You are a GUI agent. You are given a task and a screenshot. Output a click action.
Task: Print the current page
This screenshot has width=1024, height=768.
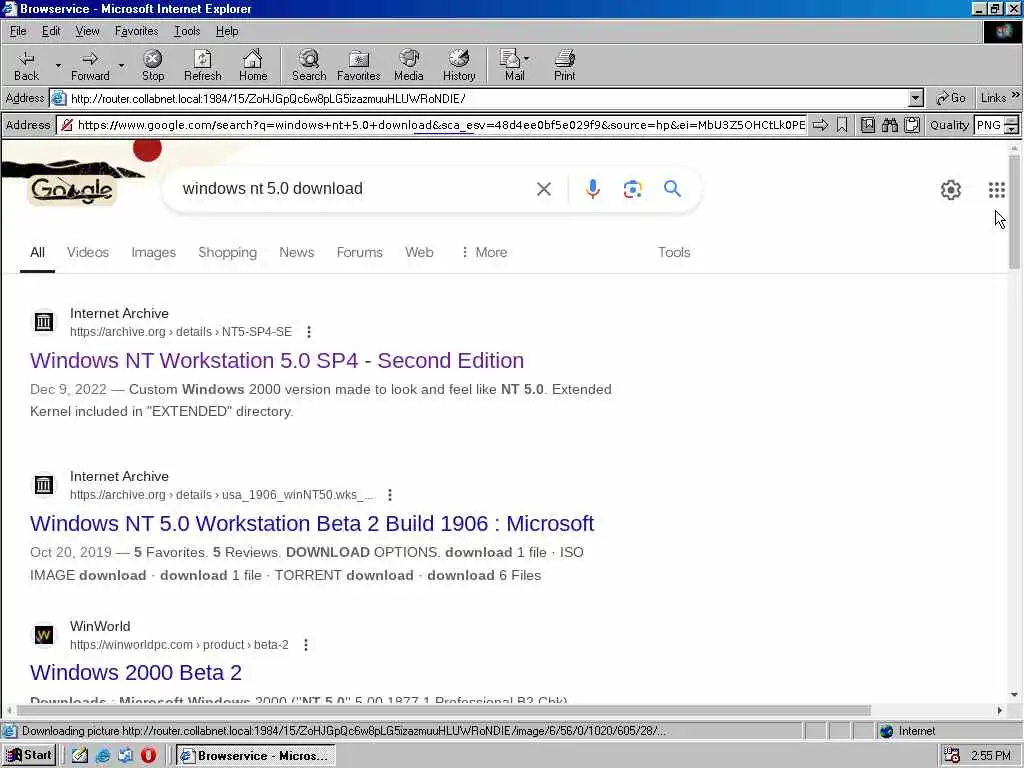coord(564,65)
